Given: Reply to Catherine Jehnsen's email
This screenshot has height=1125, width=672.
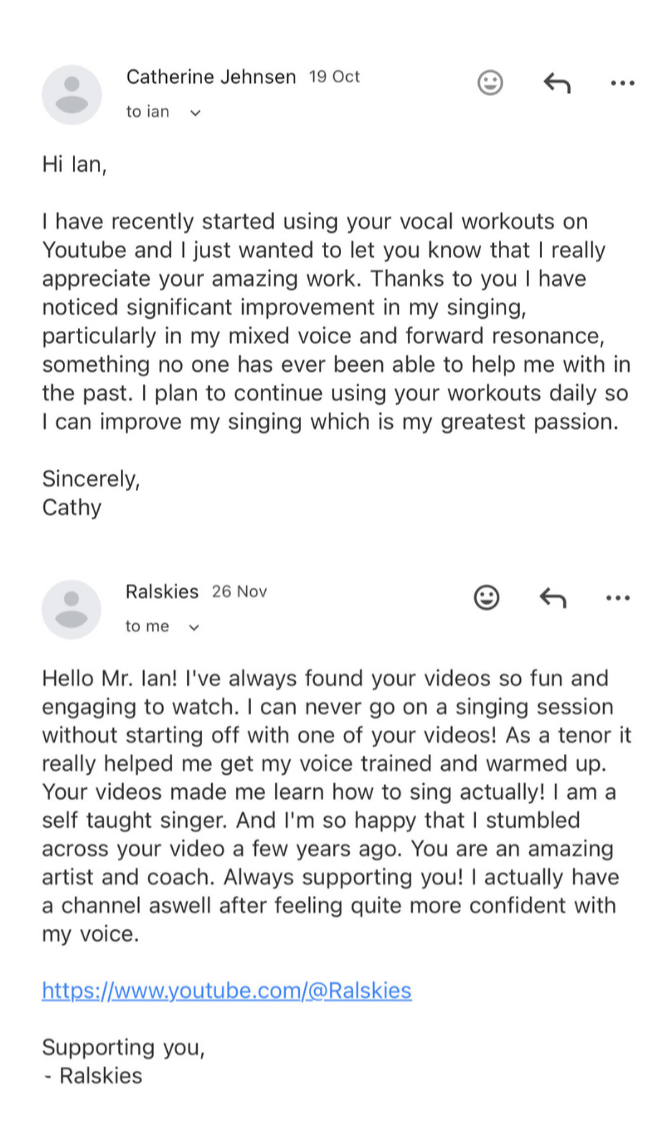Looking at the screenshot, I should point(557,83).
